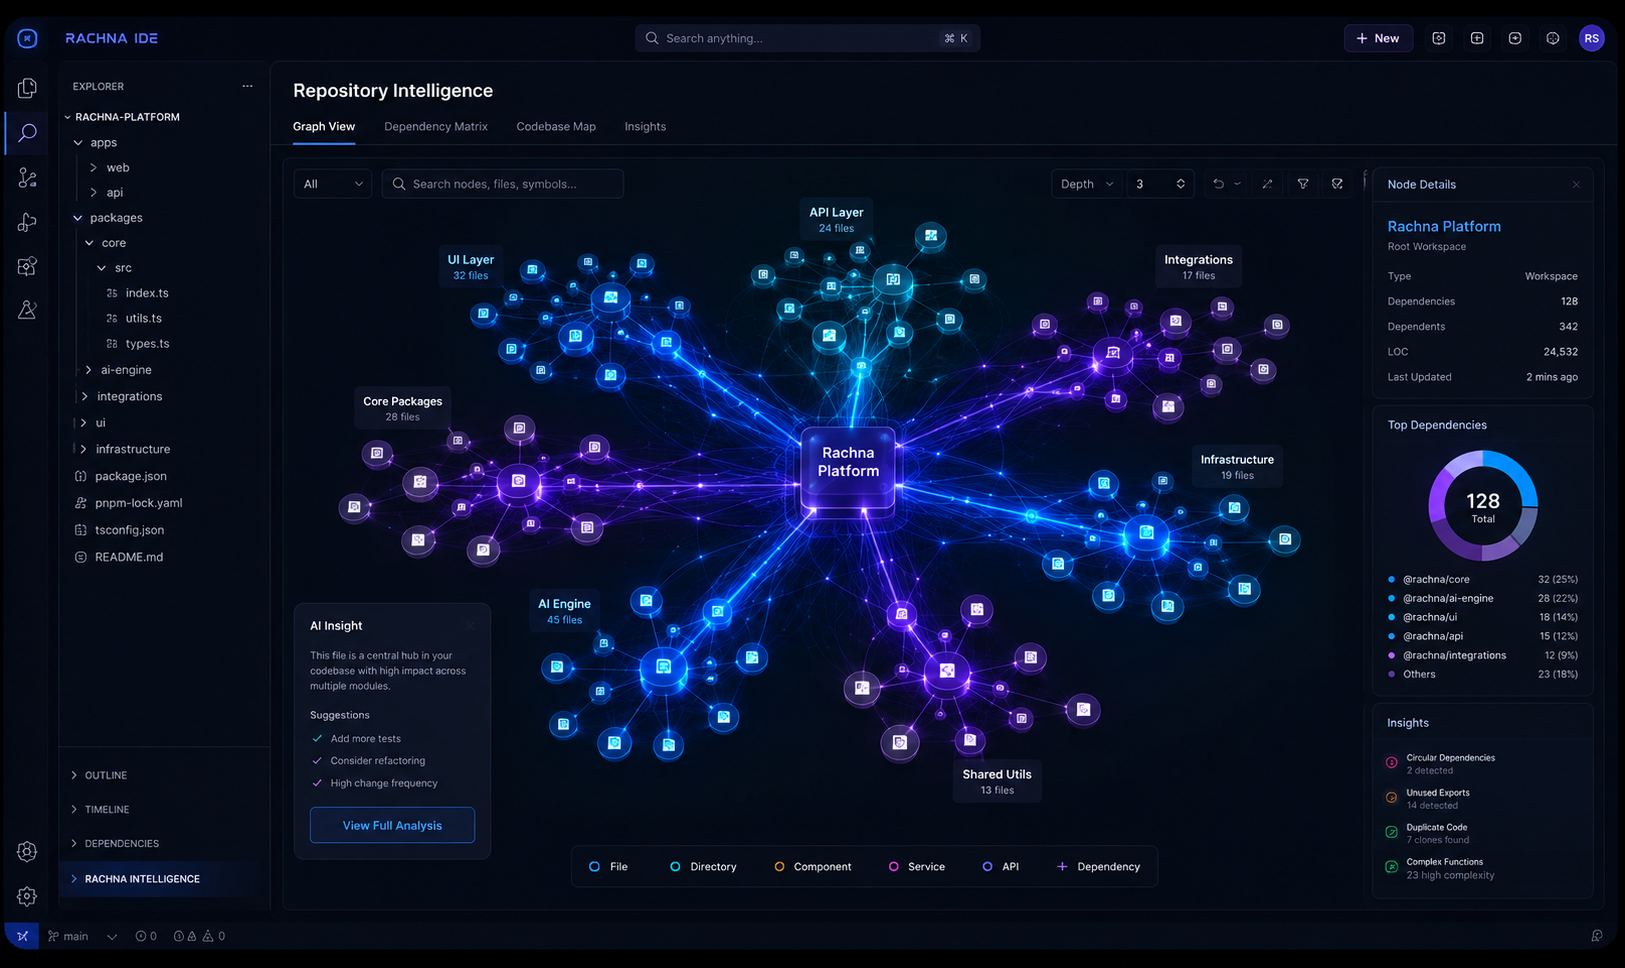The width and height of the screenshot is (1625, 968).
Task: Click the Rachna IDE logo icon
Action: 27,38
